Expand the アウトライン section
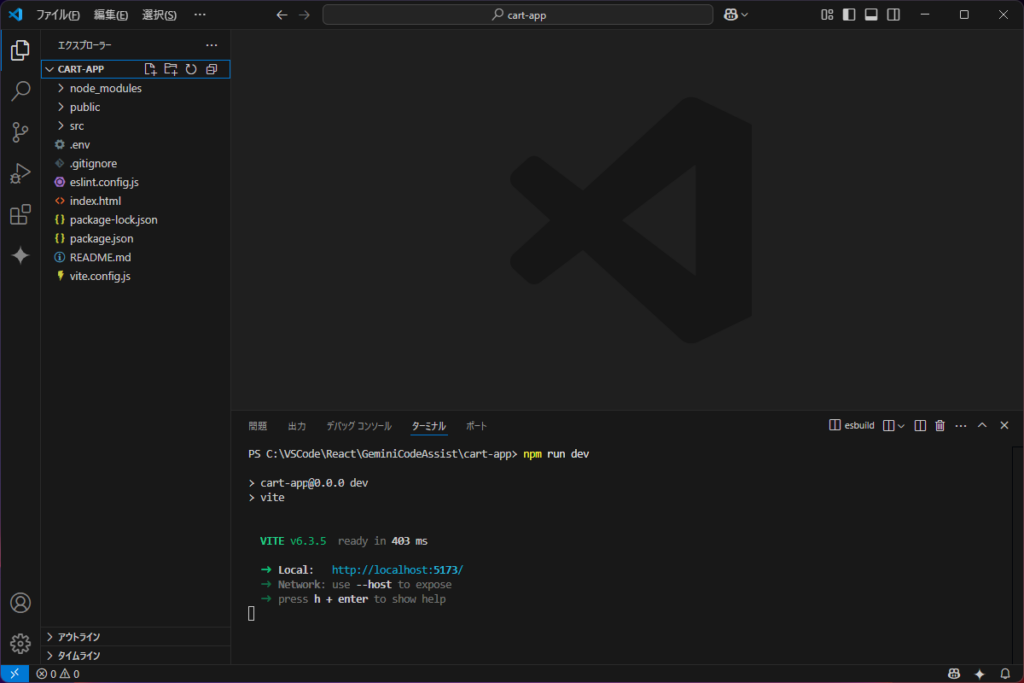Screen dimensions: 1024x683 pos(136,637)
